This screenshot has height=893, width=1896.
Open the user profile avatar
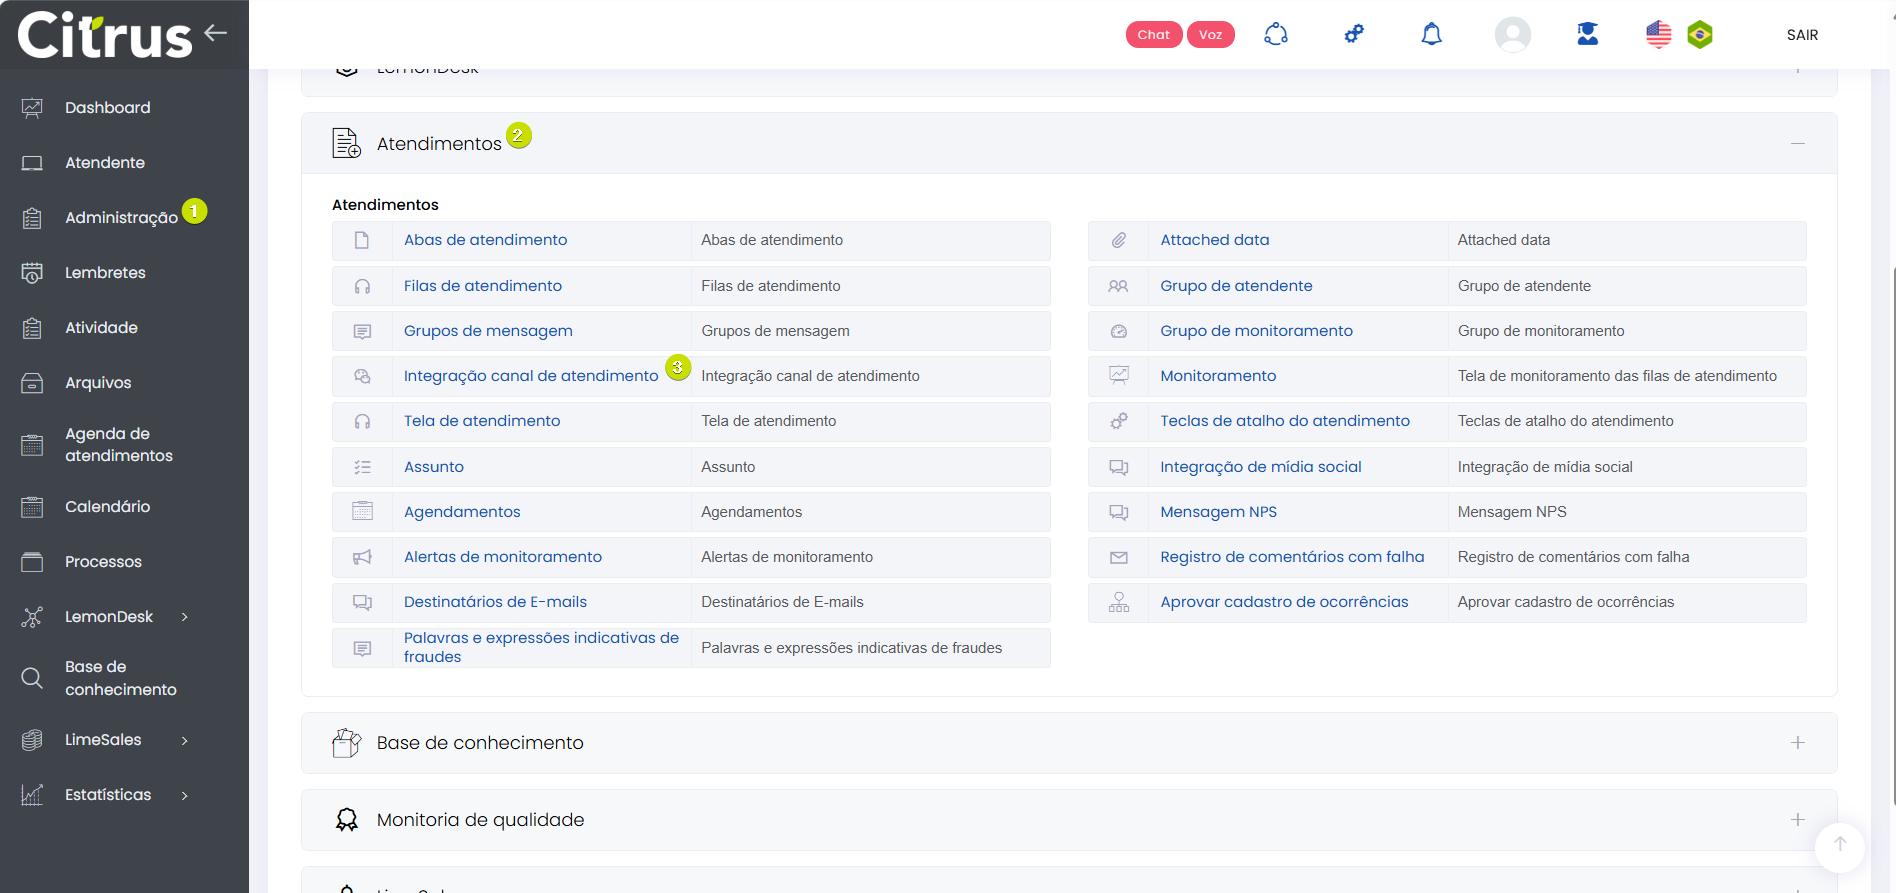1512,35
